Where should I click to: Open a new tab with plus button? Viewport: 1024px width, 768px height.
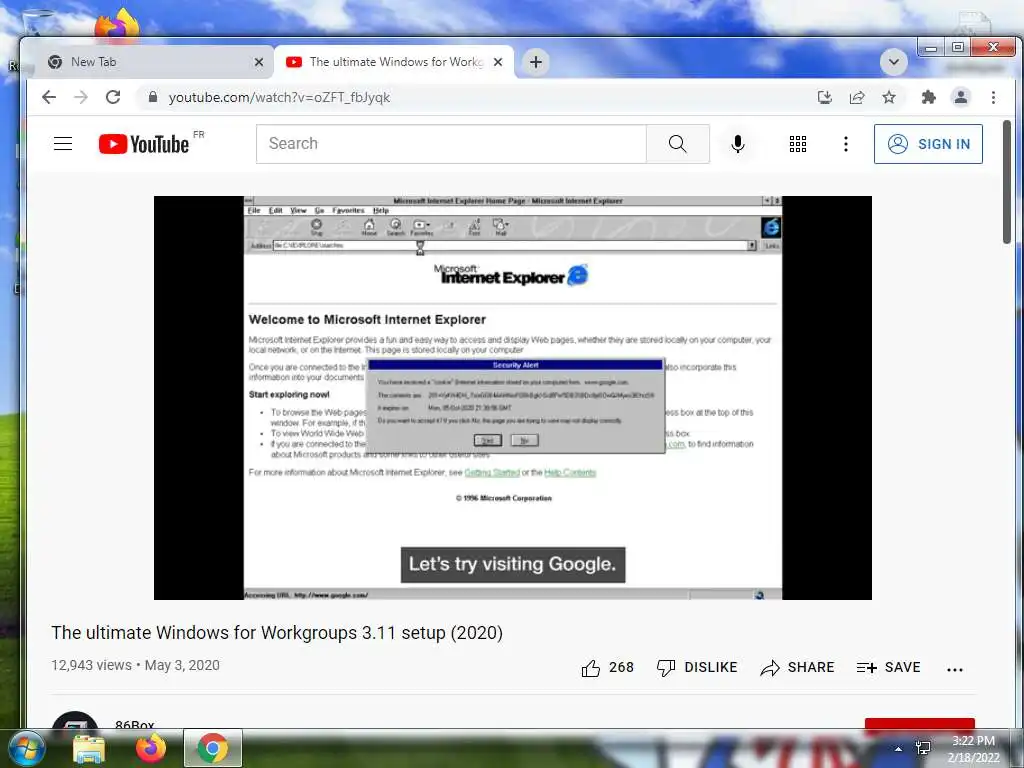(x=536, y=62)
